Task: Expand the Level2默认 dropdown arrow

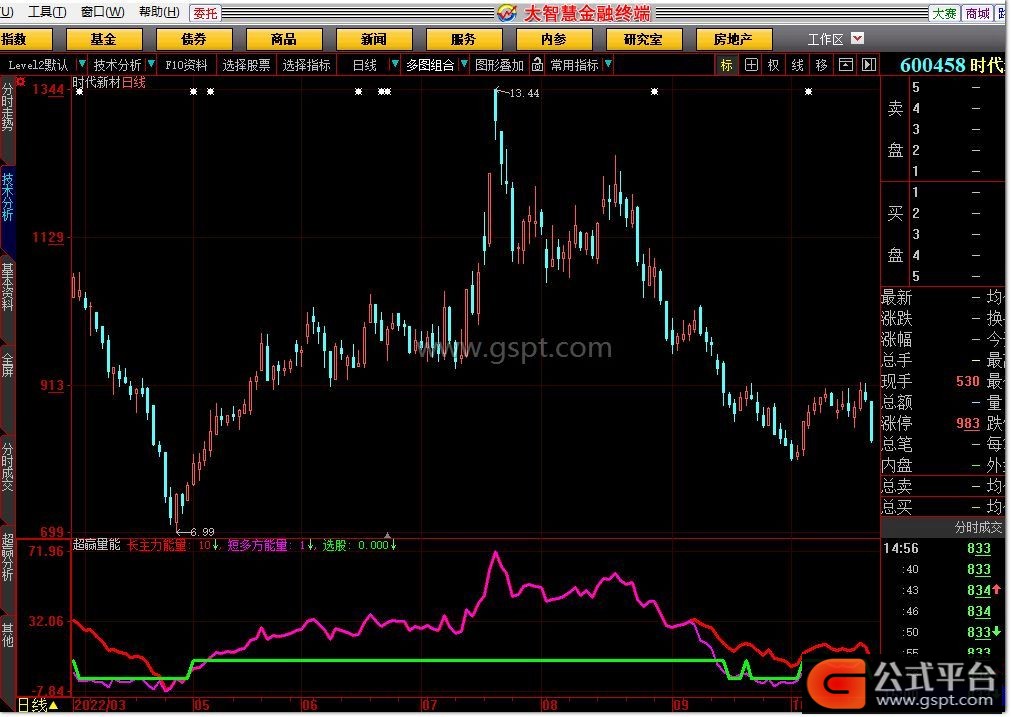Action: (x=82, y=65)
